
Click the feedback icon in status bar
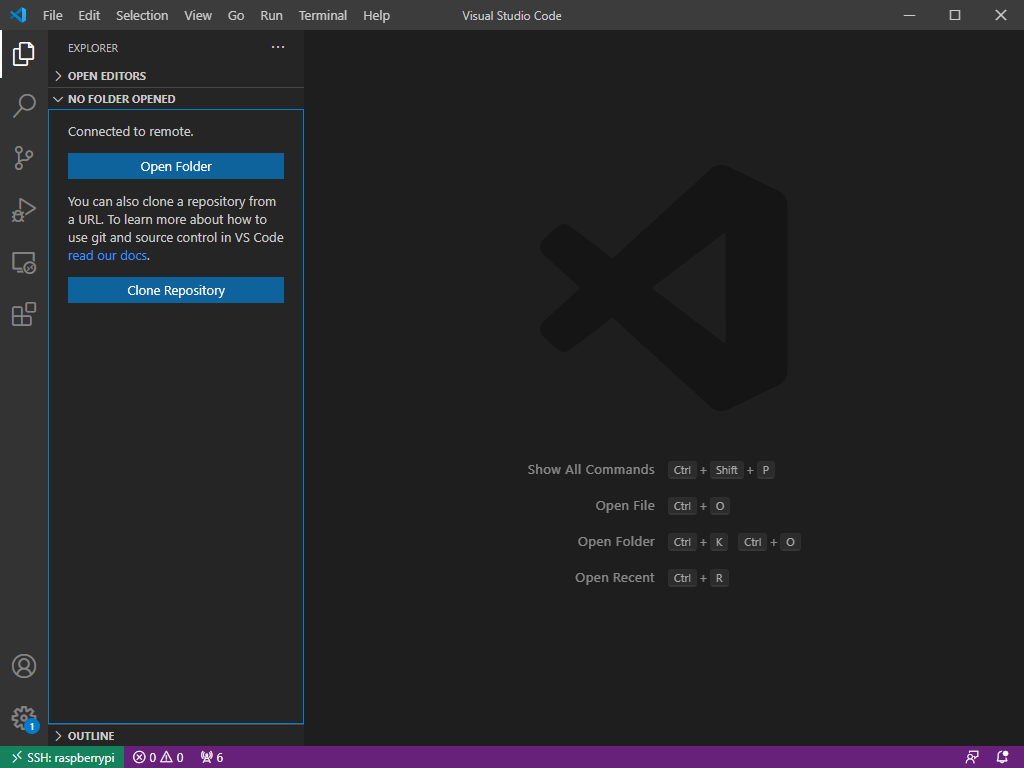coord(972,758)
